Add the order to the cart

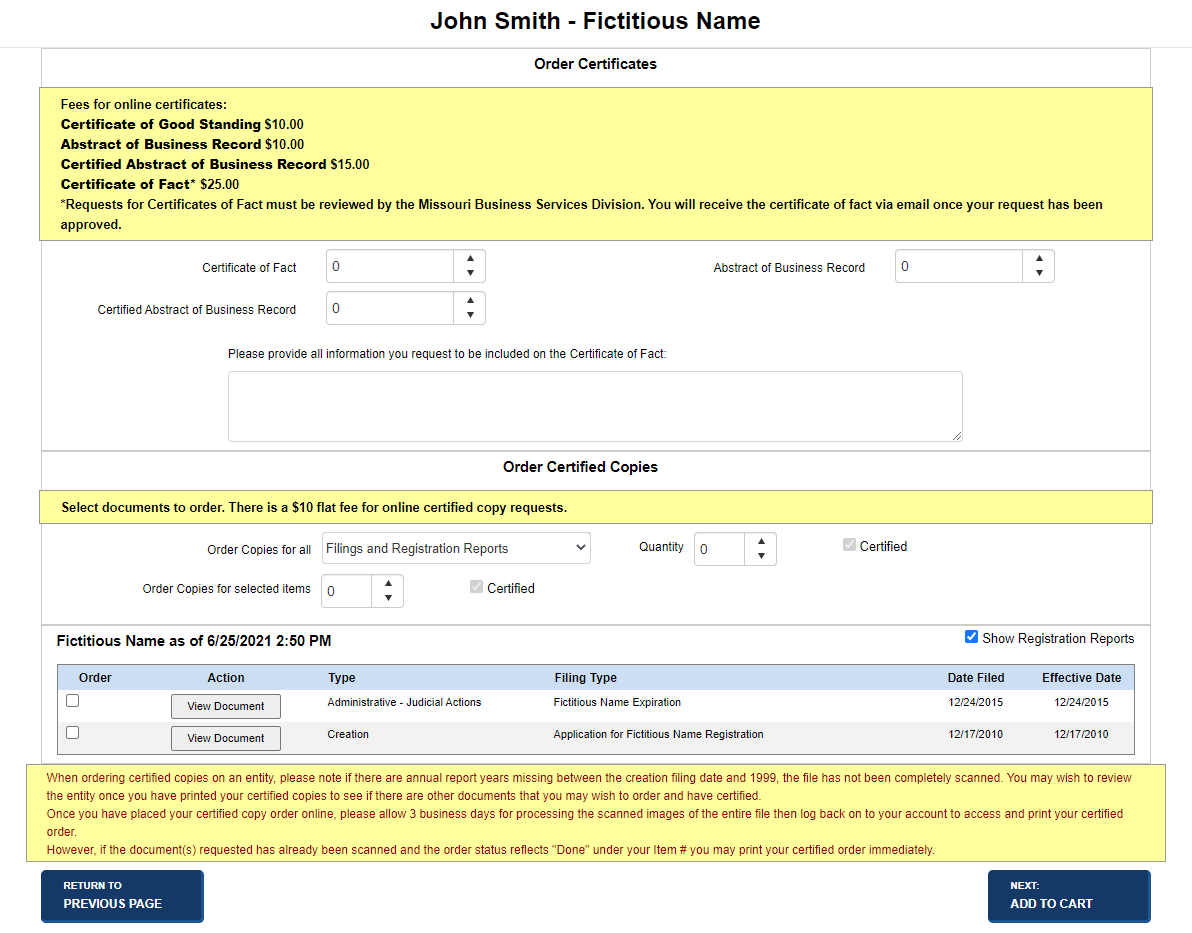coord(1068,896)
